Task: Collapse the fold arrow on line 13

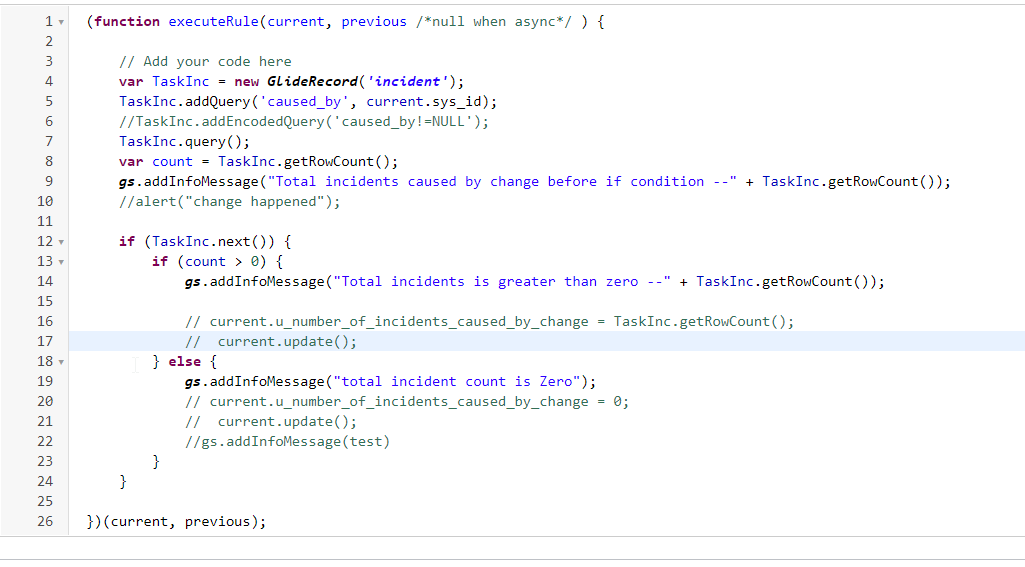Action: click(x=61, y=262)
